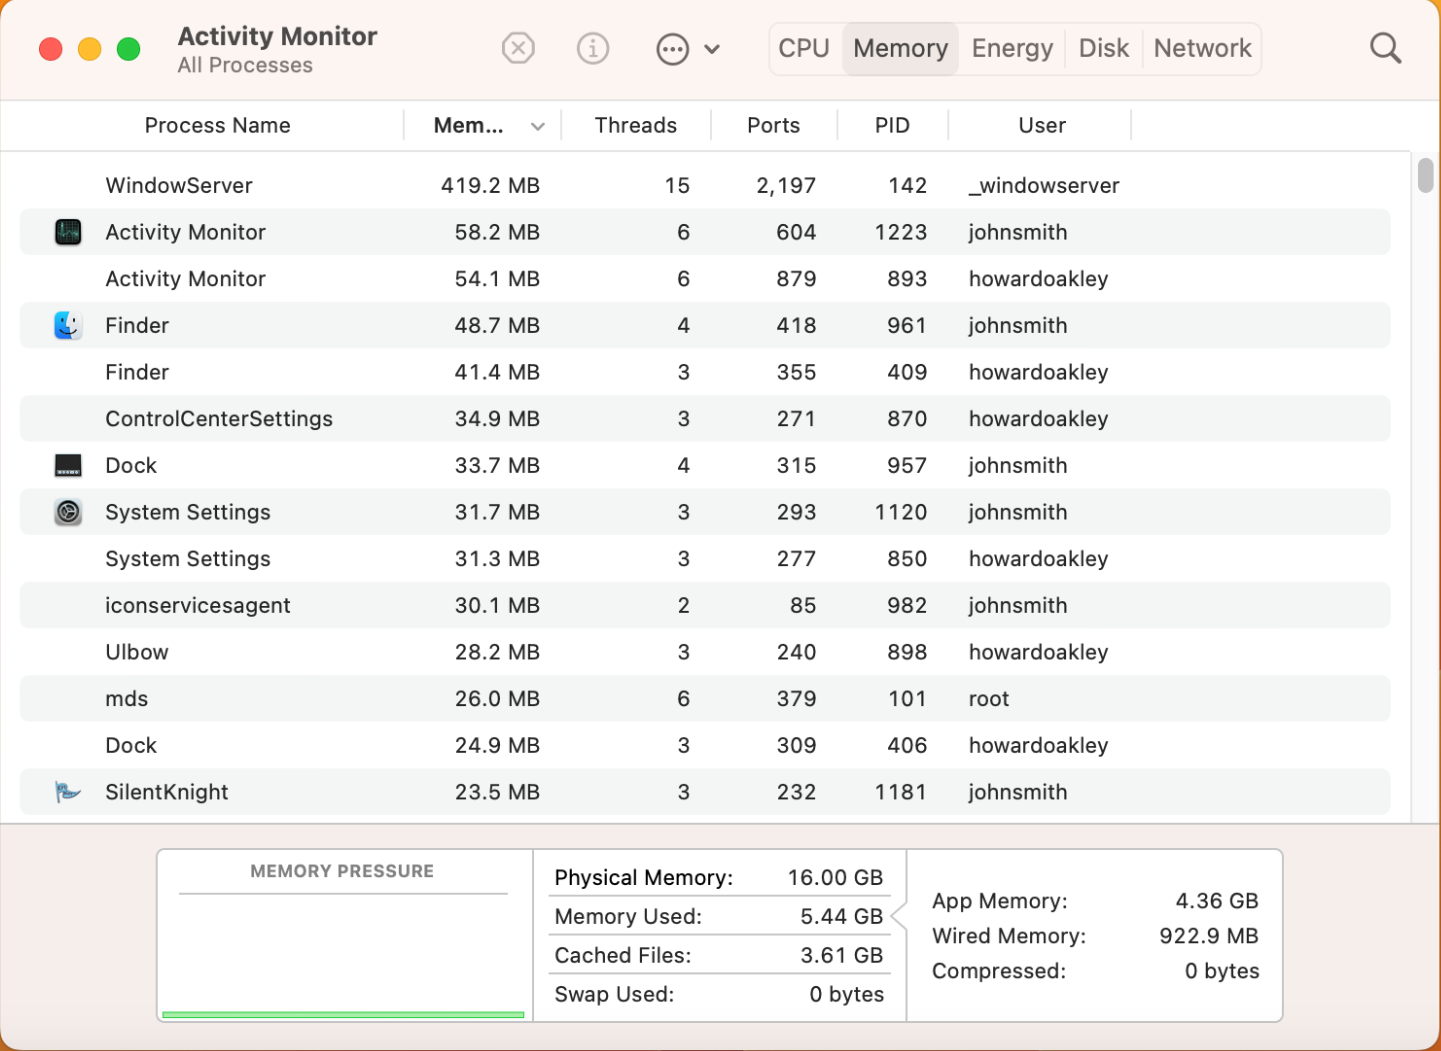1441x1051 pixels.
Task: Click the Mem column header to change sorting
Action: (x=470, y=125)
